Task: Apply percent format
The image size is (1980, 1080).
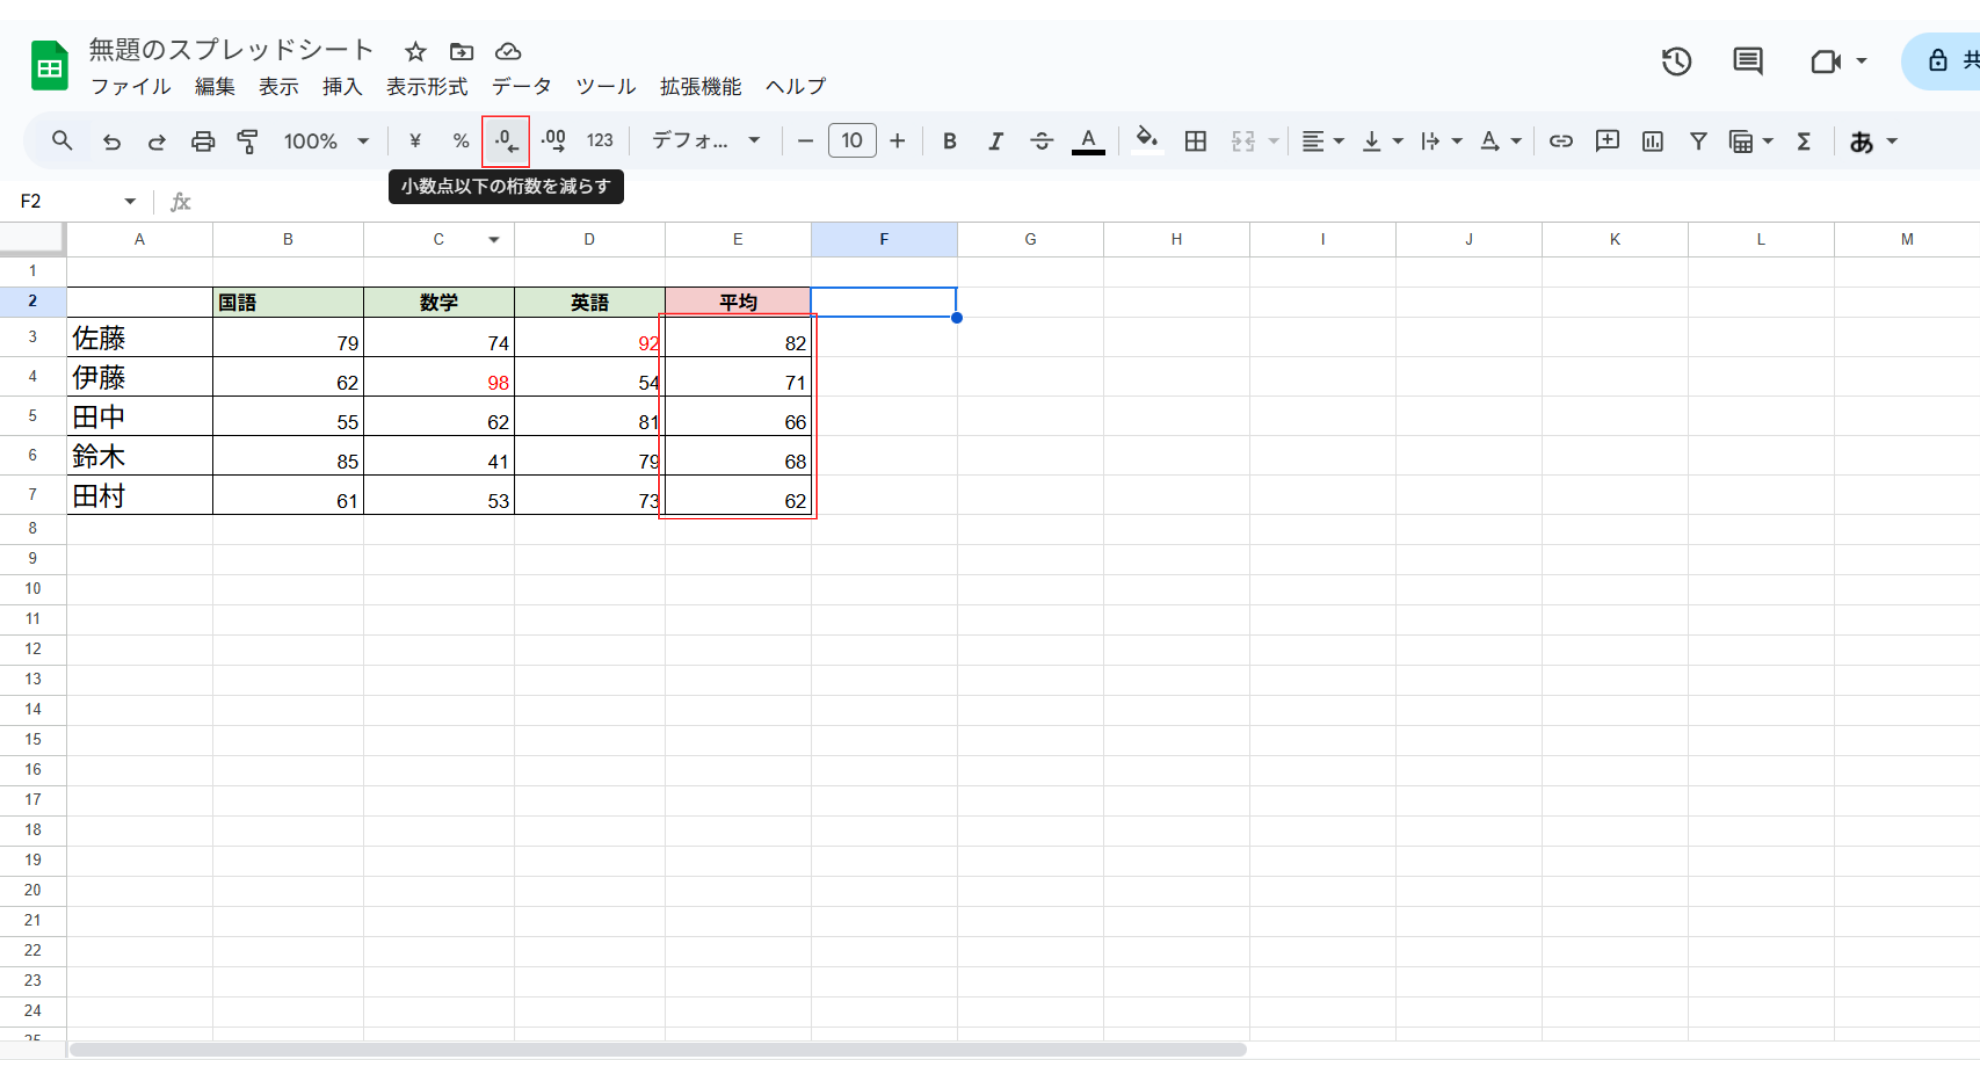Action: pyautogui.click(x=461, y=141)
